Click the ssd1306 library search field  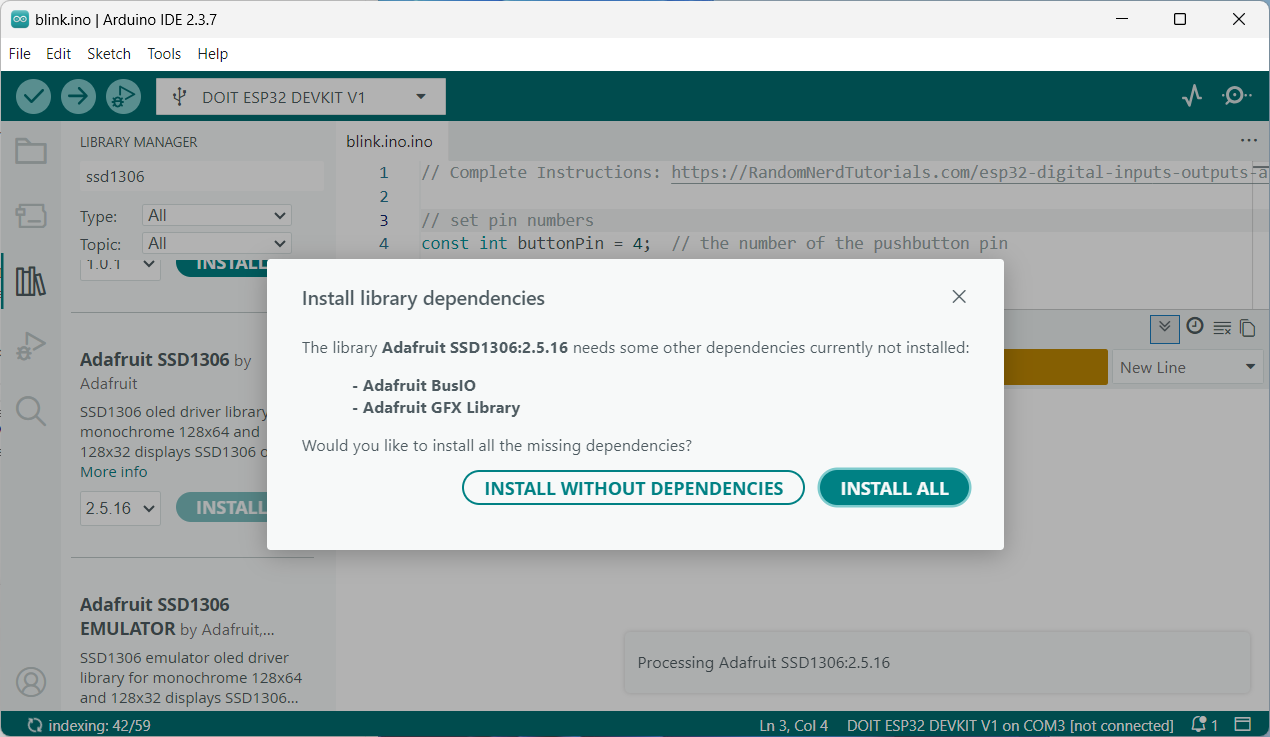click(201, 176)
